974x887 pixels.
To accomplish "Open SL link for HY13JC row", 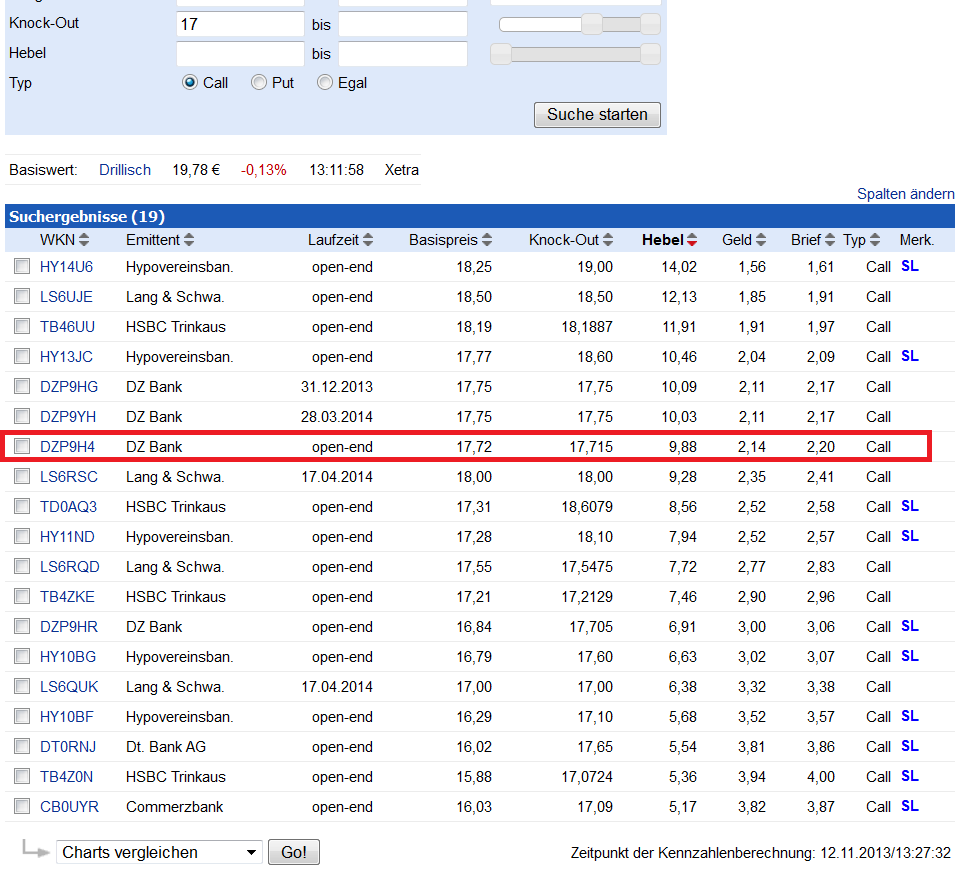I will [909, 356].
